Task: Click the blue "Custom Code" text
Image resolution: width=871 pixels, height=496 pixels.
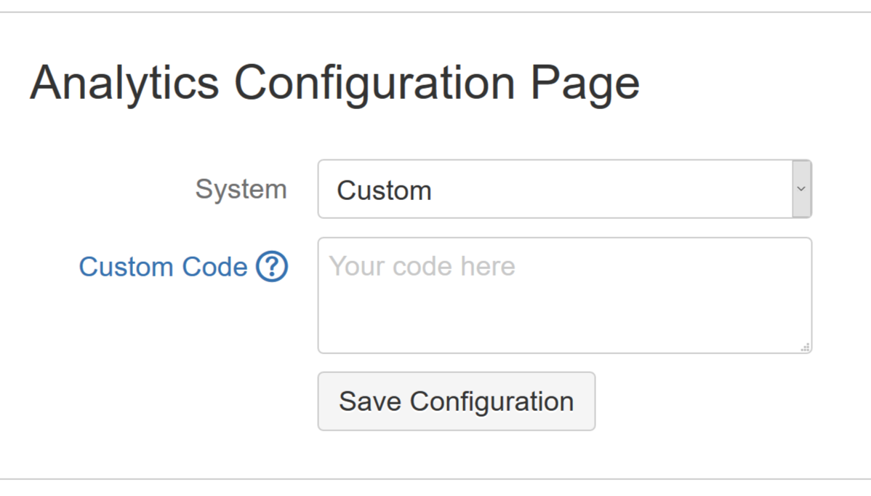Action: tap(163, 267)
